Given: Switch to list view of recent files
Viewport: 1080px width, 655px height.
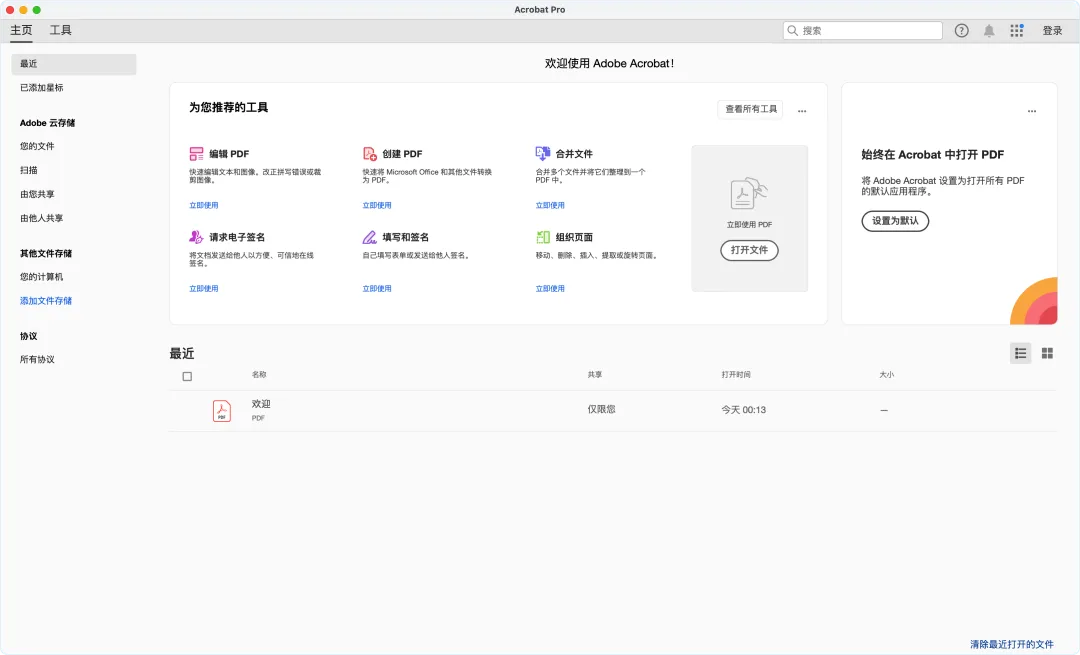Looking at the screenshot, I should [1021, 353].
